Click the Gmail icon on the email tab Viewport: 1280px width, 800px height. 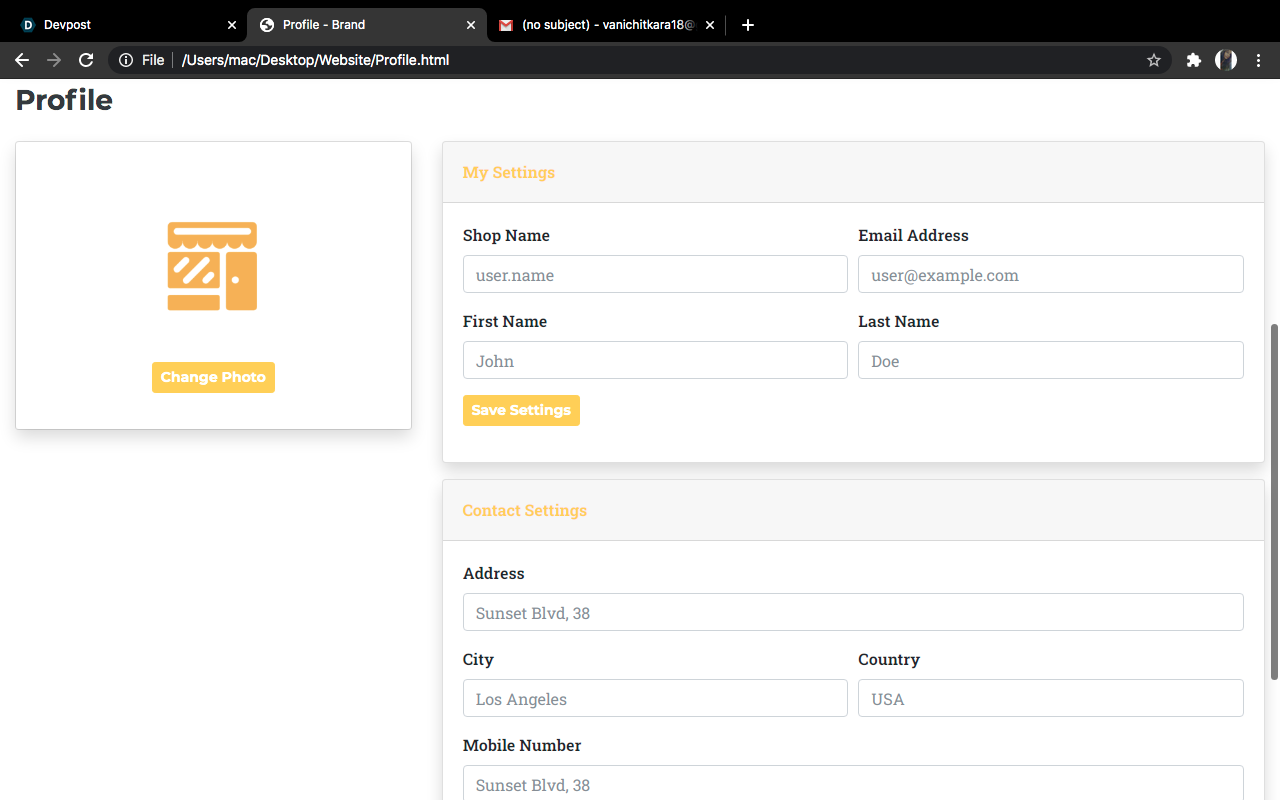(x=504, y=24)
